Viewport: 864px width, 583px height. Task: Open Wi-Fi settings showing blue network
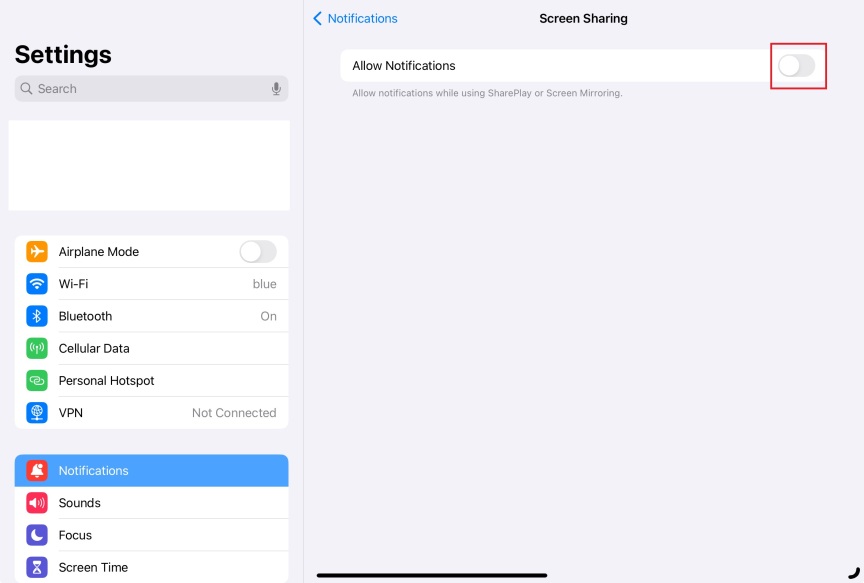(x=152, y=284)
